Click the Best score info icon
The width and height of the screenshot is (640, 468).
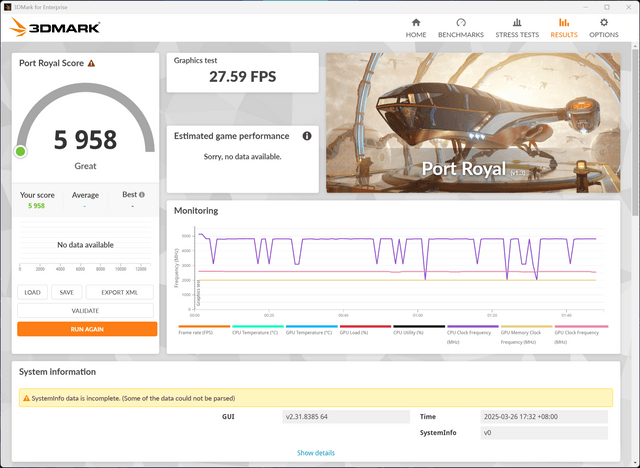click(142, 195)
